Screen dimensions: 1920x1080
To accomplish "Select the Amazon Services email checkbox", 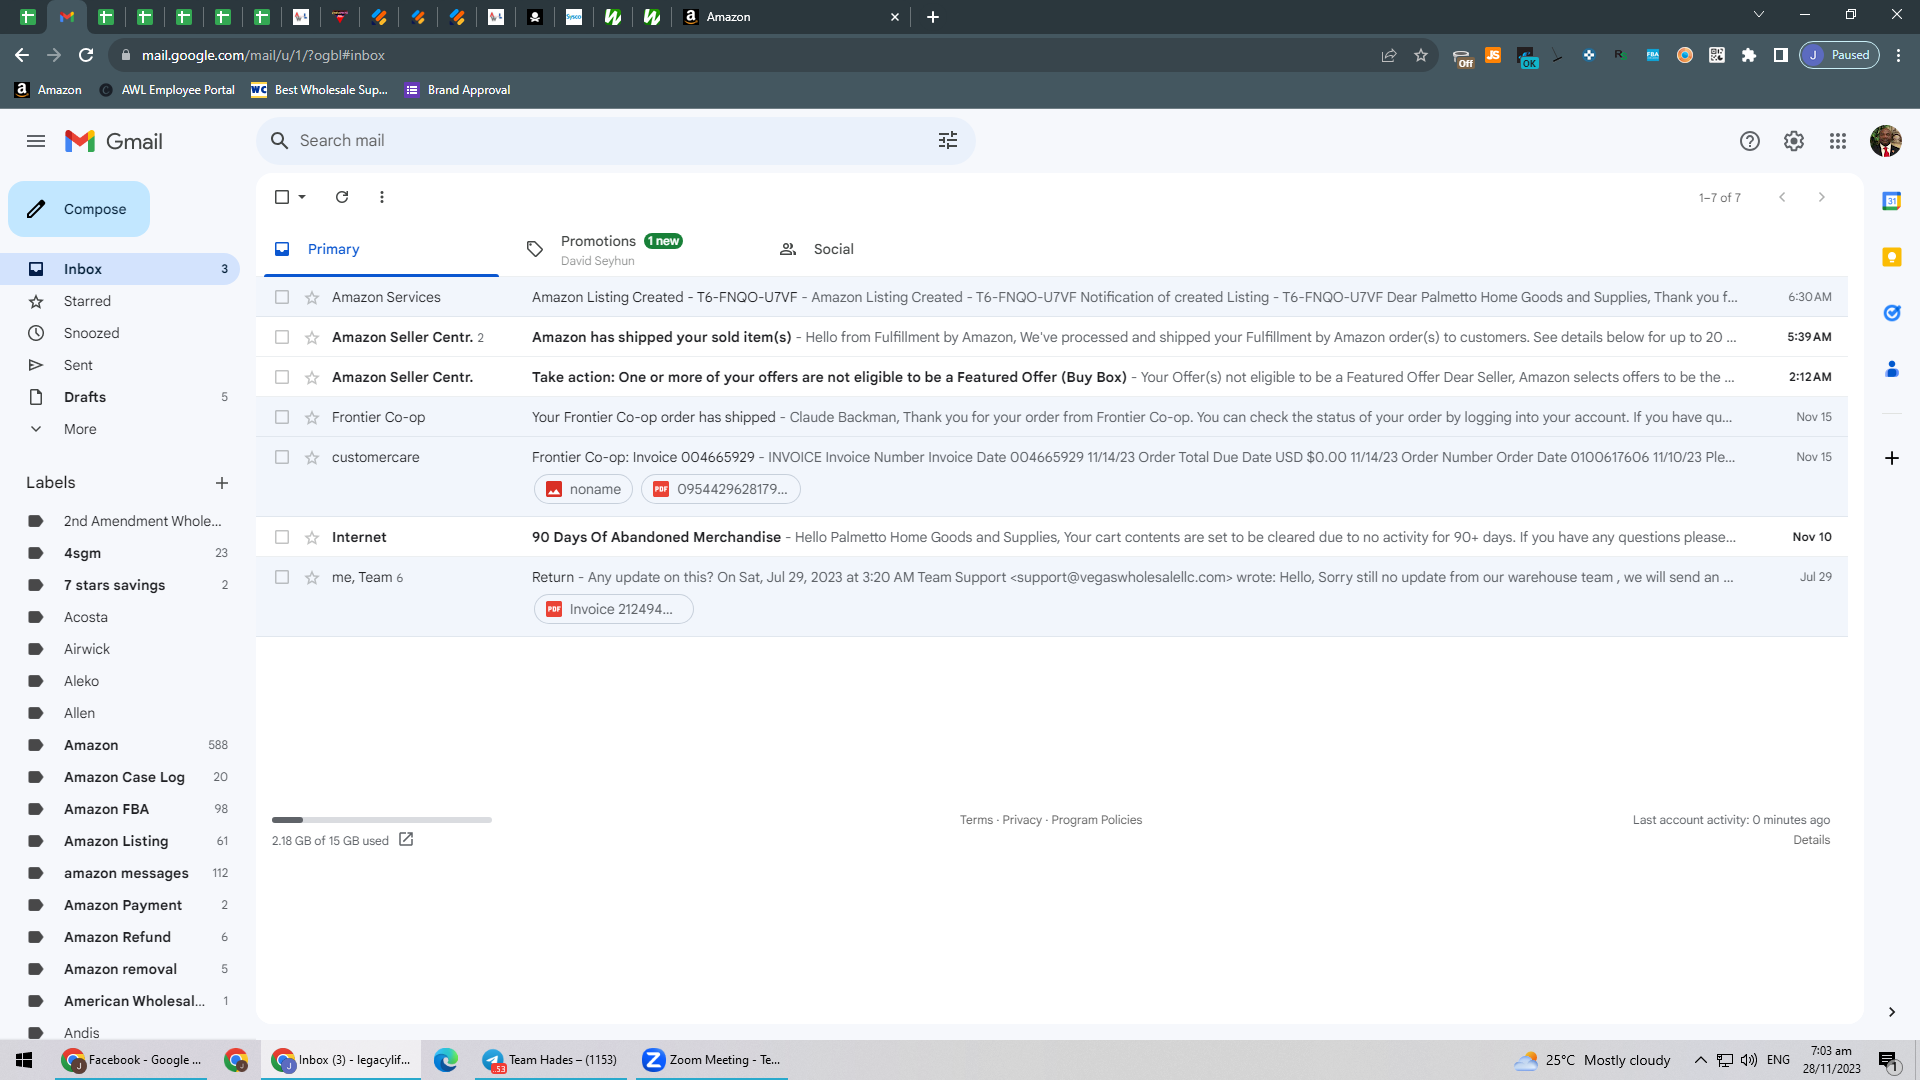I will 282,297.
